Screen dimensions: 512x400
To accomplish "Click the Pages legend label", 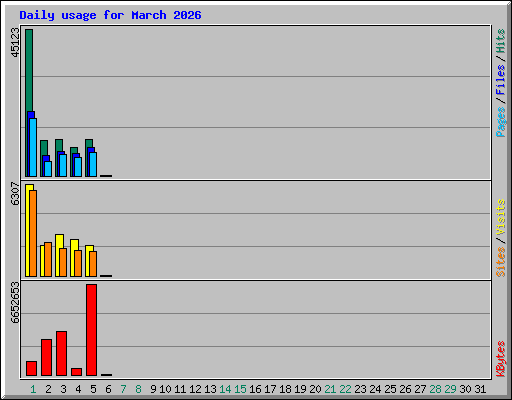I will click(500, 122).
